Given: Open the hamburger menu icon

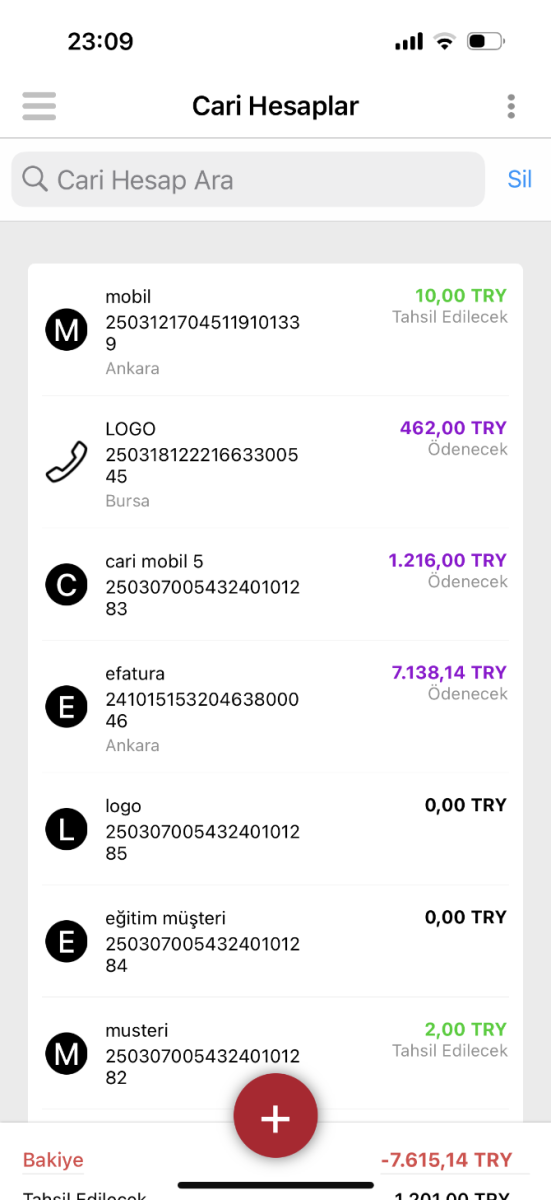Looking at the screenshot, I should click(39, 106).
